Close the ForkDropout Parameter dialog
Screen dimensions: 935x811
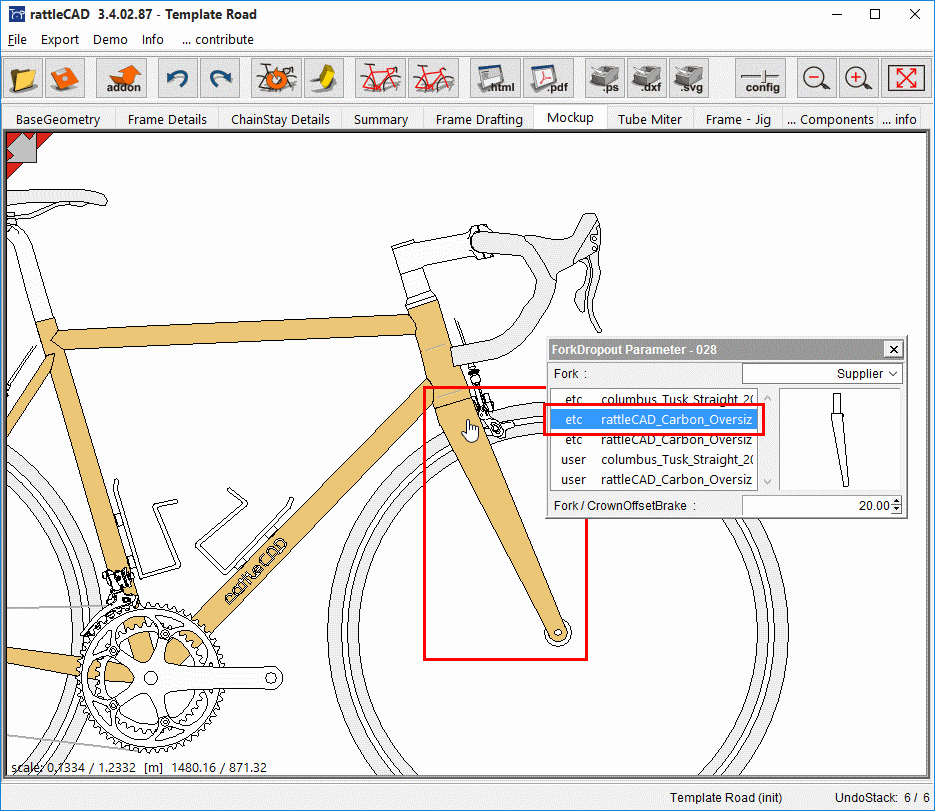[x=893, y=349]
